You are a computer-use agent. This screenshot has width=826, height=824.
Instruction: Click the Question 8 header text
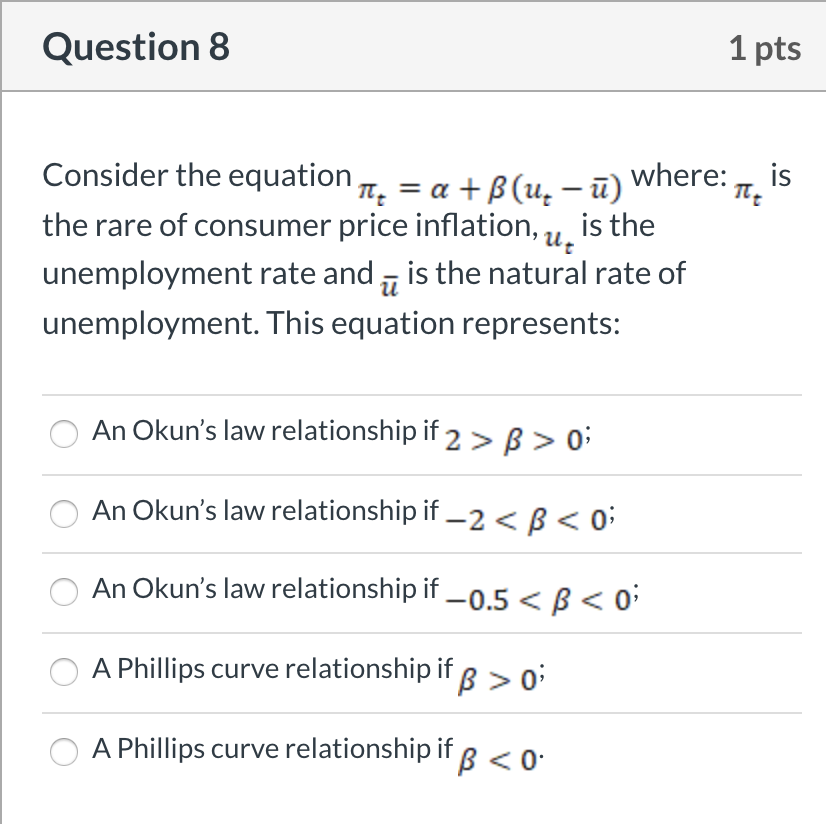[135, 47]
